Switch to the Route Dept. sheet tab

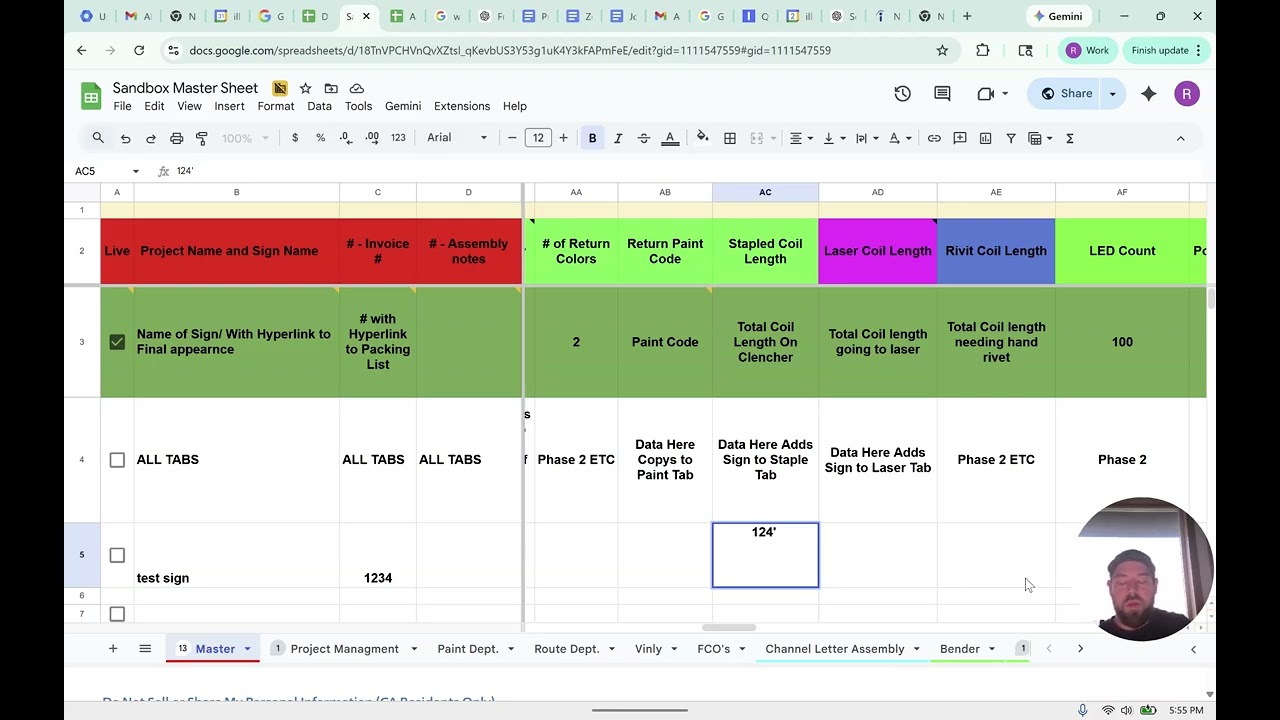click(567, 649)
